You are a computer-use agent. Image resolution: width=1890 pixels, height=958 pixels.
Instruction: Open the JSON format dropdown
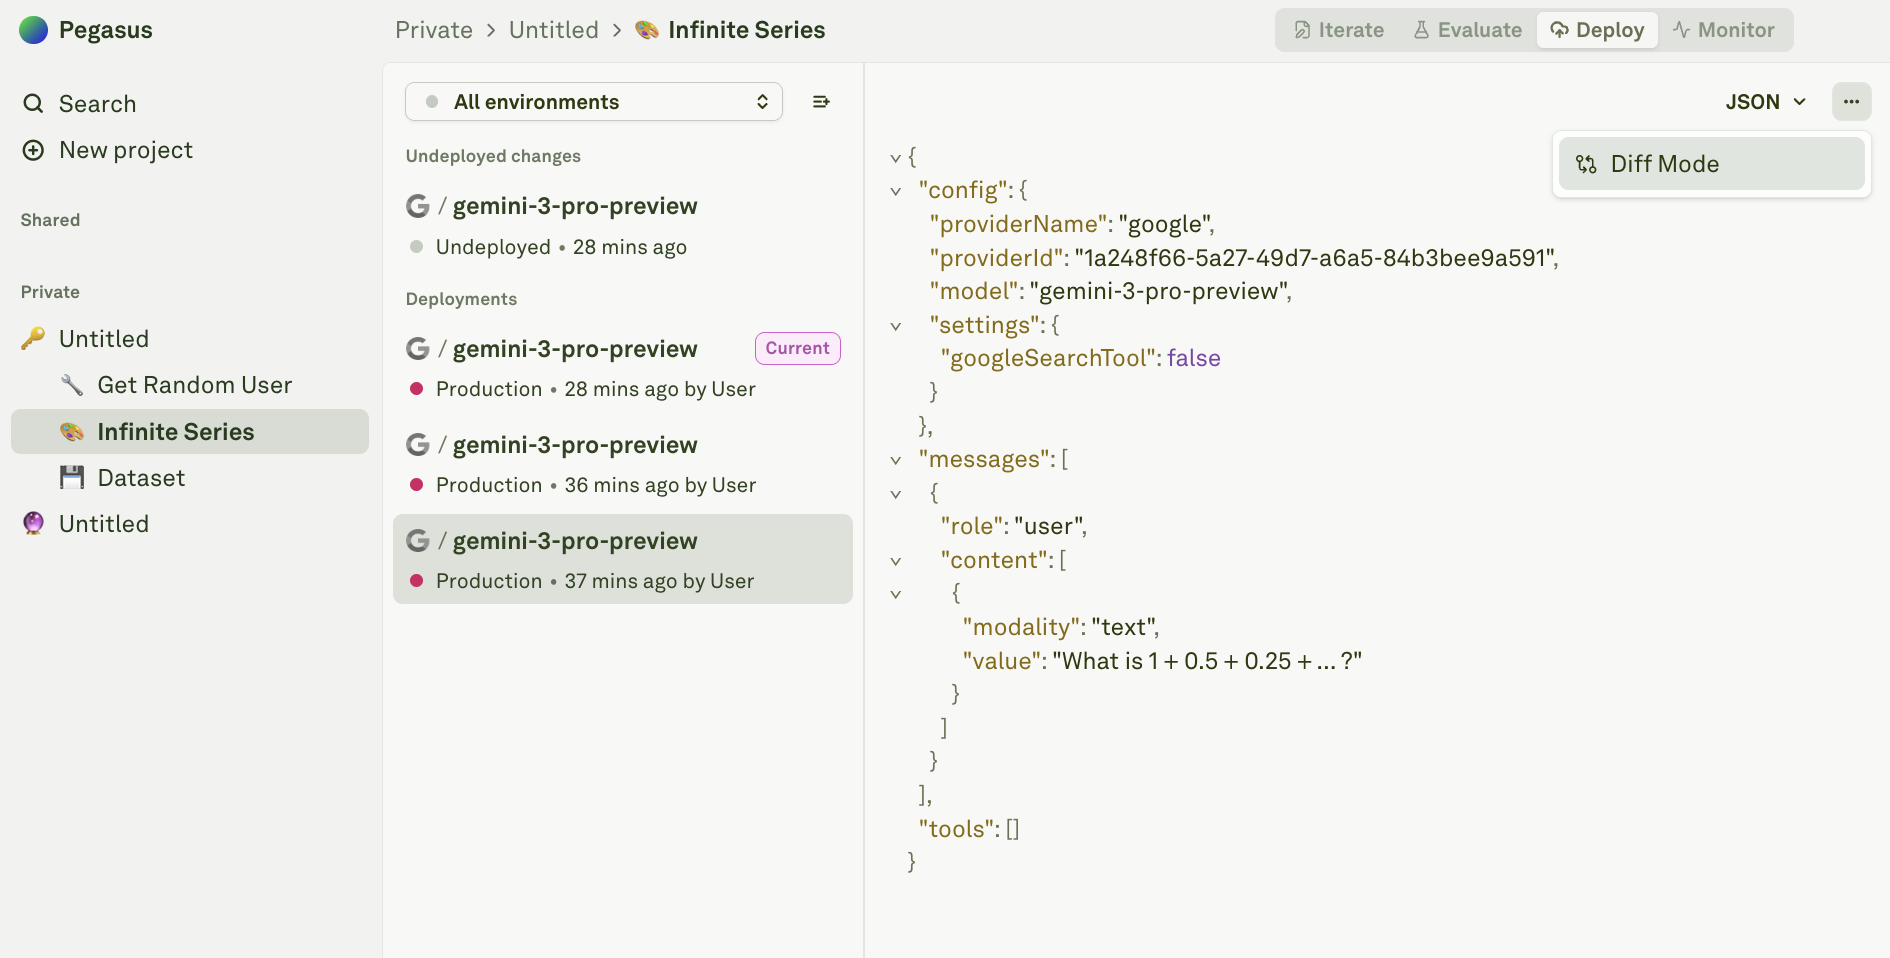click(x=1765, y=102)
